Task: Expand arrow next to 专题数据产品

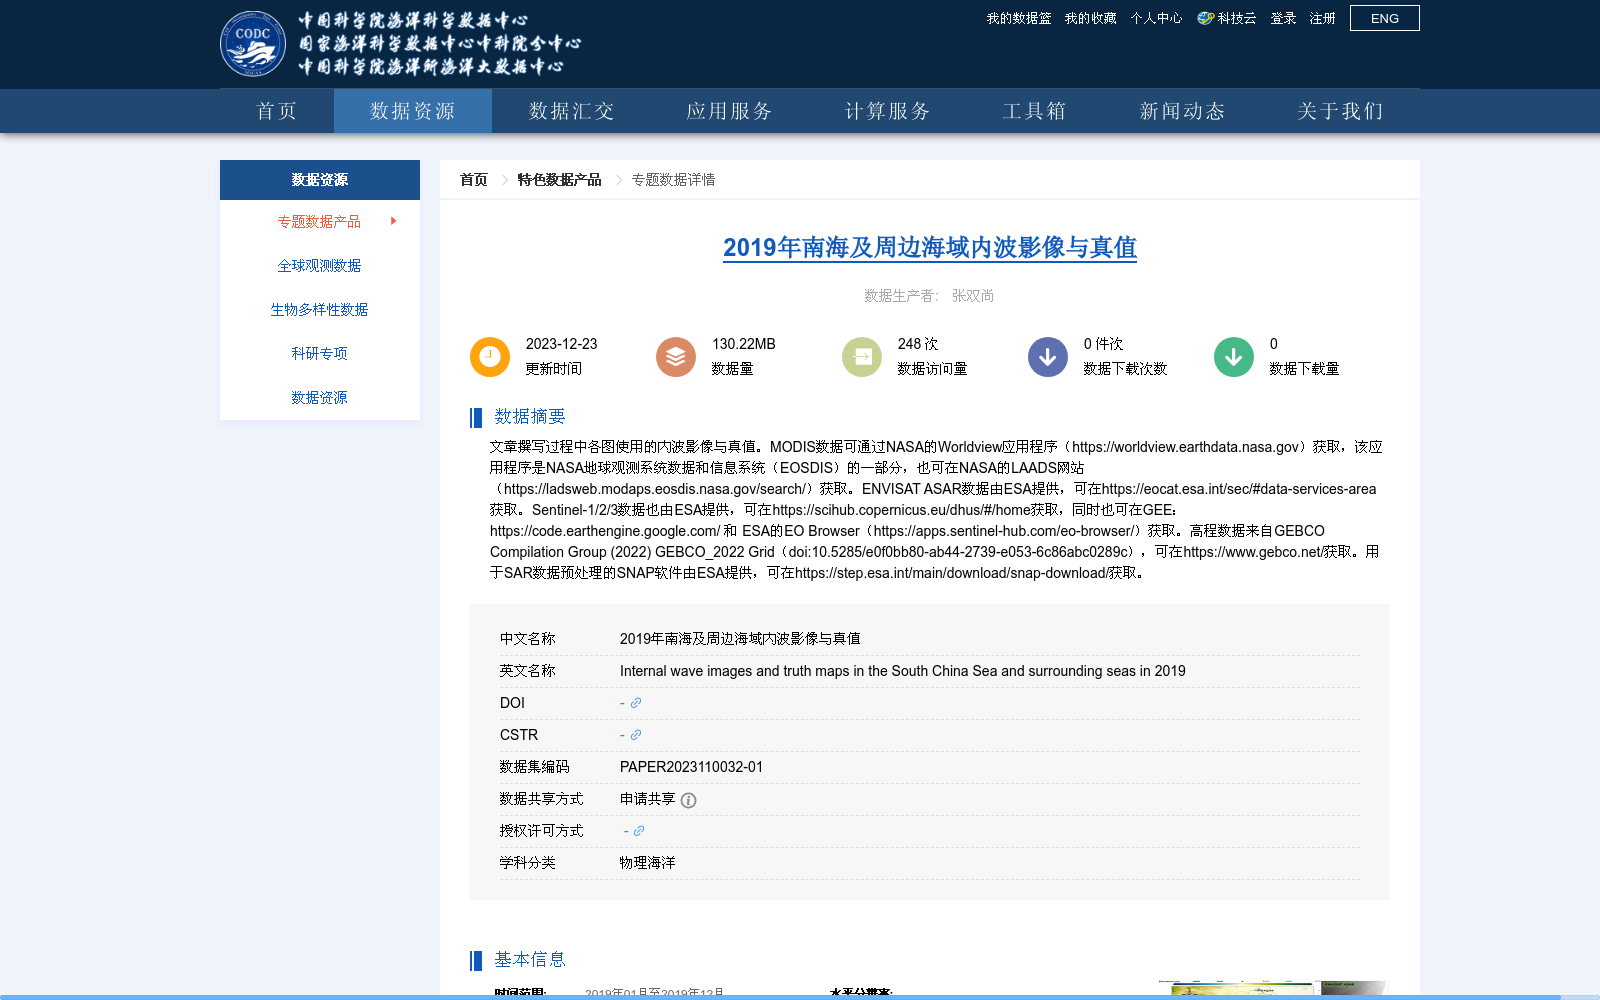Action: [394, 221]
